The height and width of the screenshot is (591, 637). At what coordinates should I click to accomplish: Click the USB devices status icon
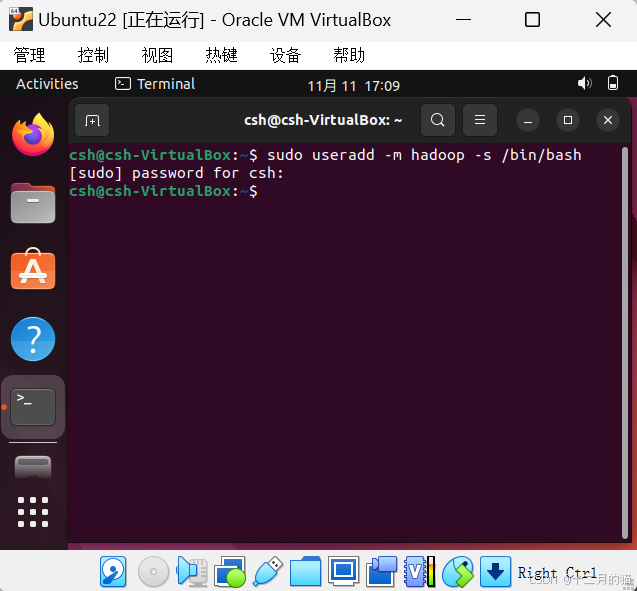pyautogui.click(x=268, y=572)
